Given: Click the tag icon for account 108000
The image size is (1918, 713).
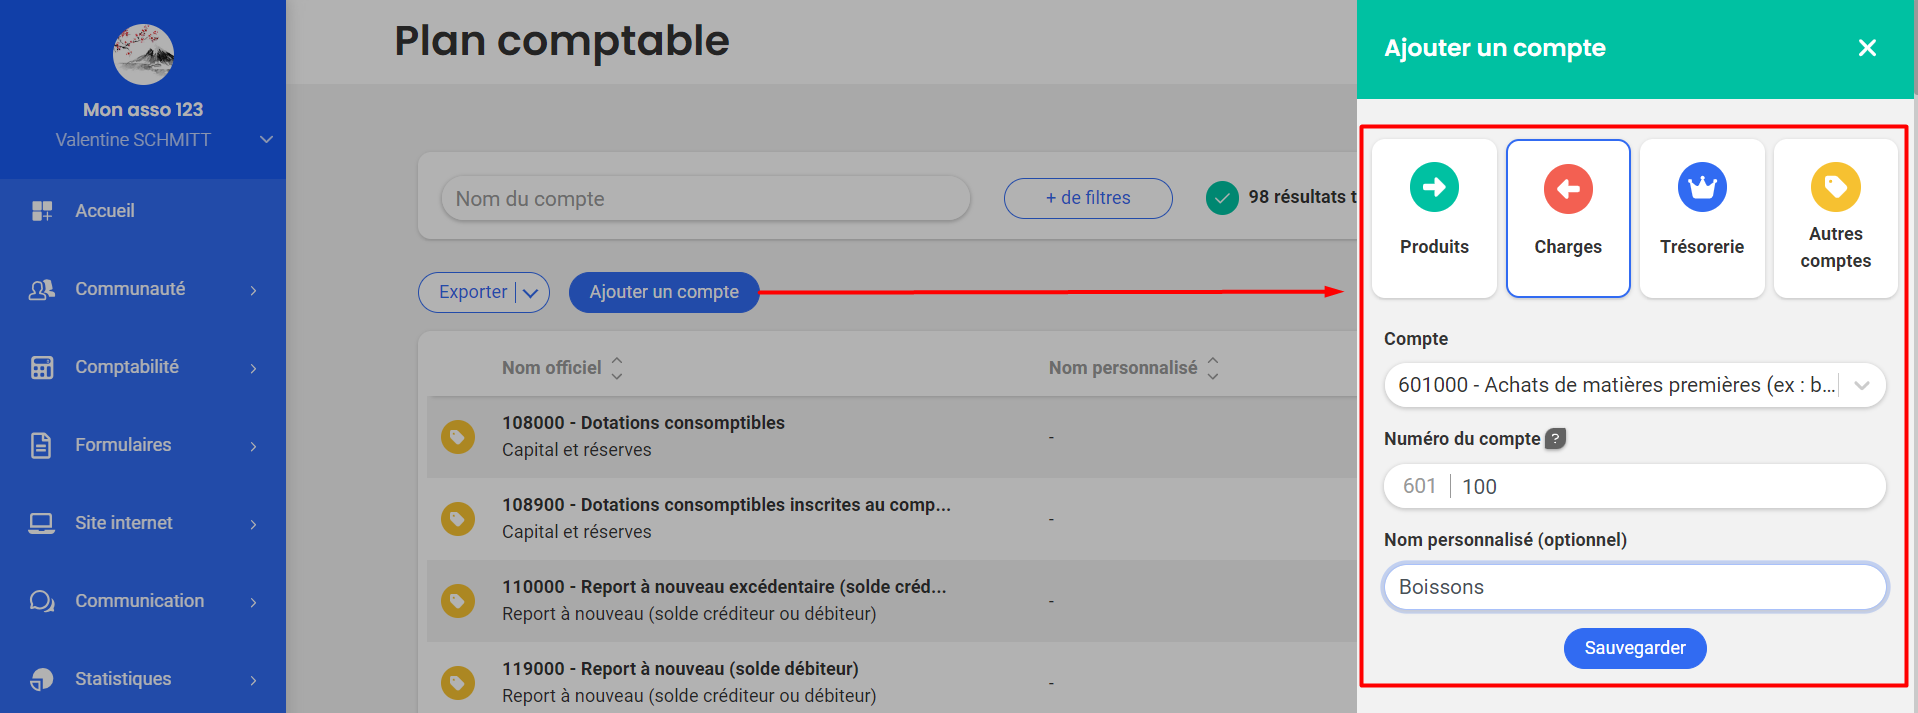Looking at the screenshot, I should pos(458,437).
